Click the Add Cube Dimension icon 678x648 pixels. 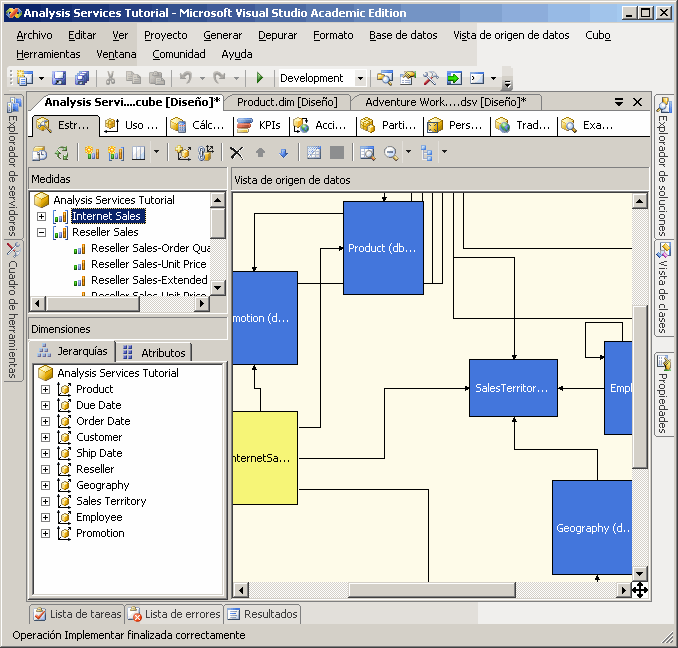(183, 153)
